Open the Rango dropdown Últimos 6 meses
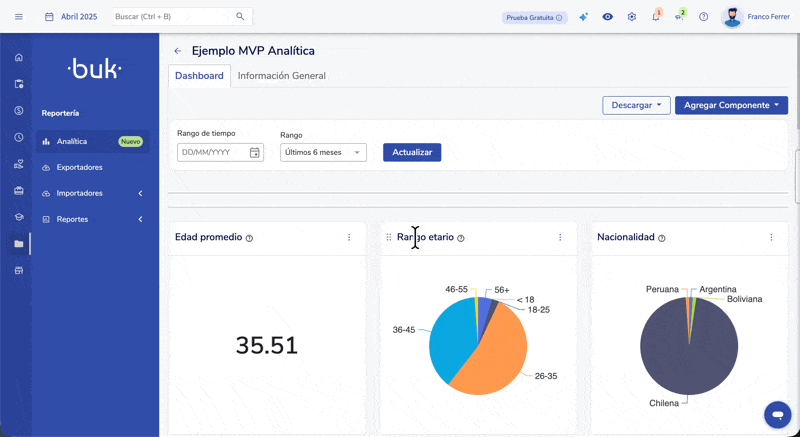The image size is (800, 437). [x=323, y=152]
